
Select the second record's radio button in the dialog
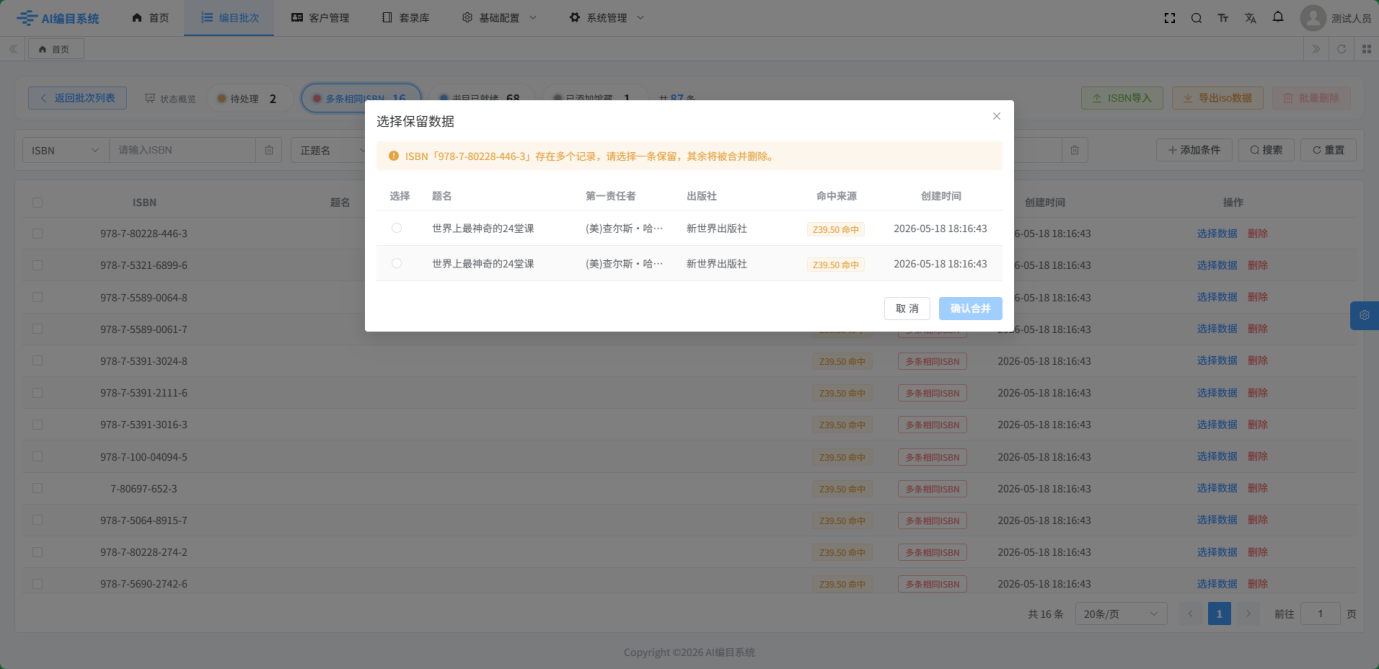click(397, 263)
